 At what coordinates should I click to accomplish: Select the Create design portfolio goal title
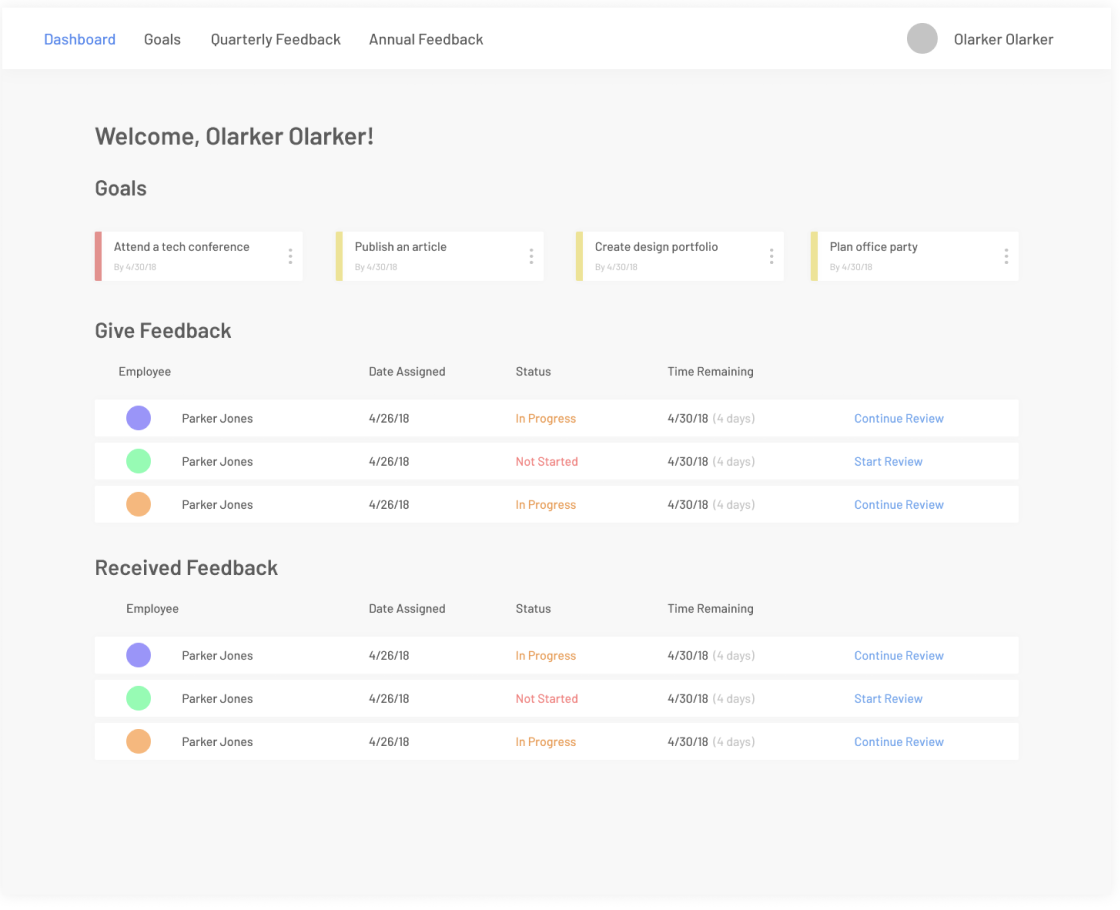[x=656, y=247]
